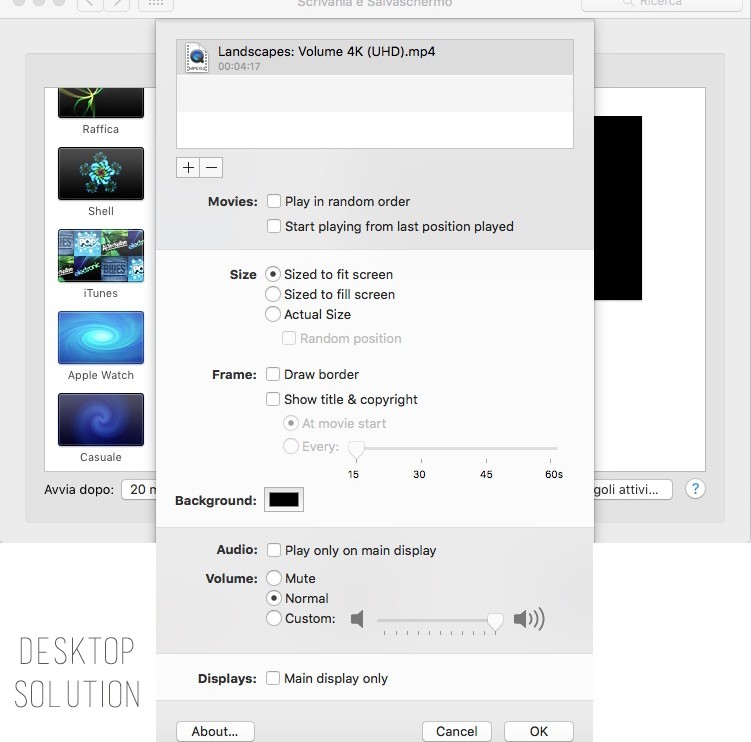Click the QuickTime movie file icon
Image resolution: width=751 pixels, height=742 pixels.
pos(197,57)
